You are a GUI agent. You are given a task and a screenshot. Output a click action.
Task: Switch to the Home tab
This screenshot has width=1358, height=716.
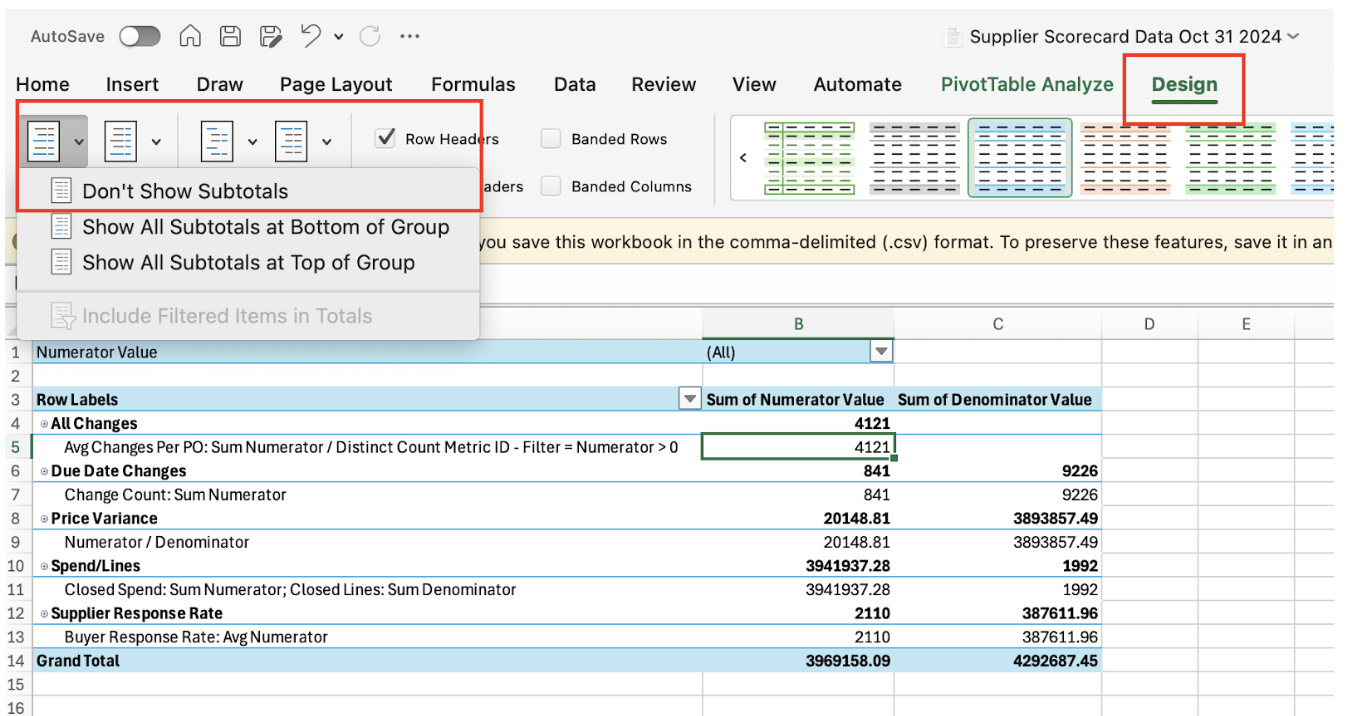coord(43,85)
